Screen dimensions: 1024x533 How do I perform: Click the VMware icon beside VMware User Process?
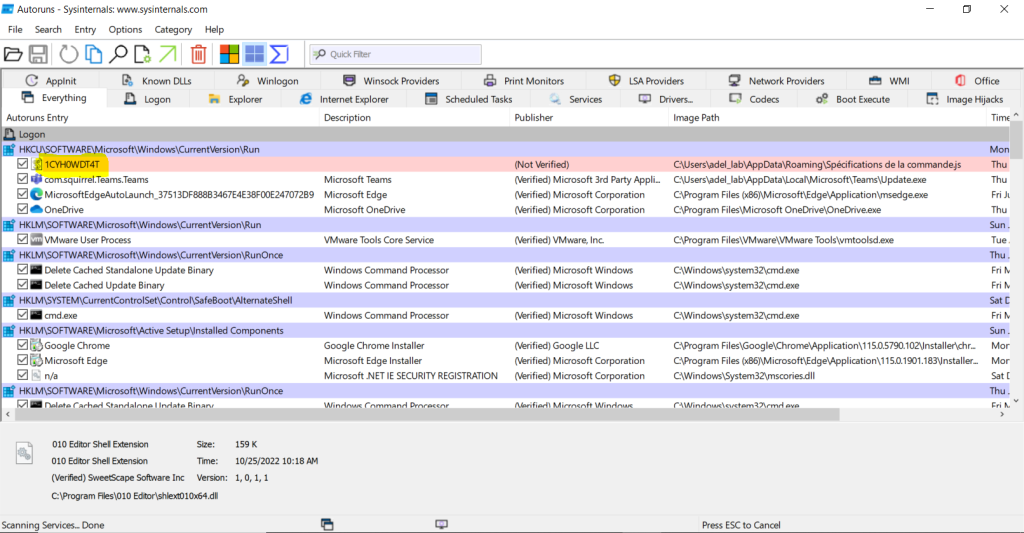(37, 240)
